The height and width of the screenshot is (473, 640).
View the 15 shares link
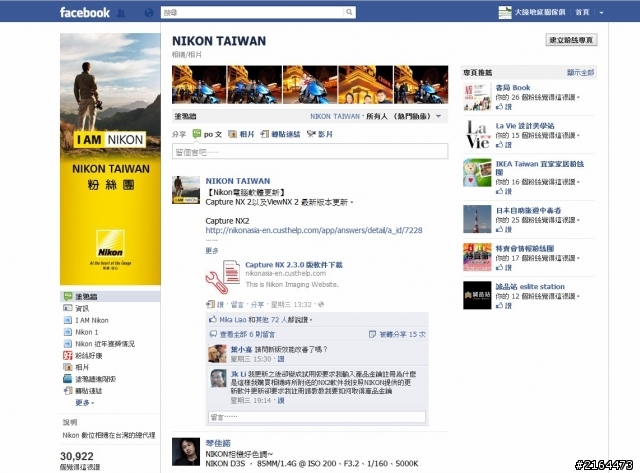click(x=402, y=334)
